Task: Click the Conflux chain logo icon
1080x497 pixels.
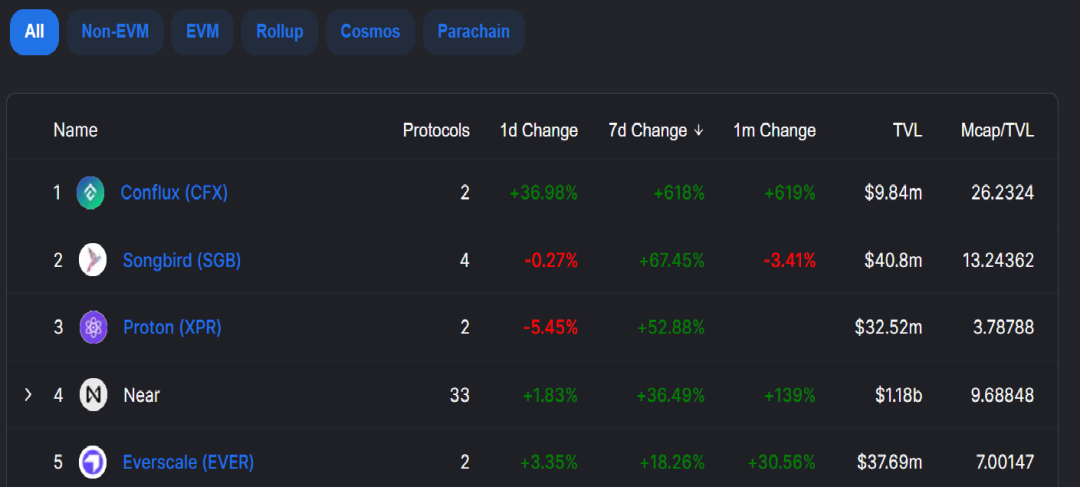Action: pyautogui.click(x=90, y=193)
